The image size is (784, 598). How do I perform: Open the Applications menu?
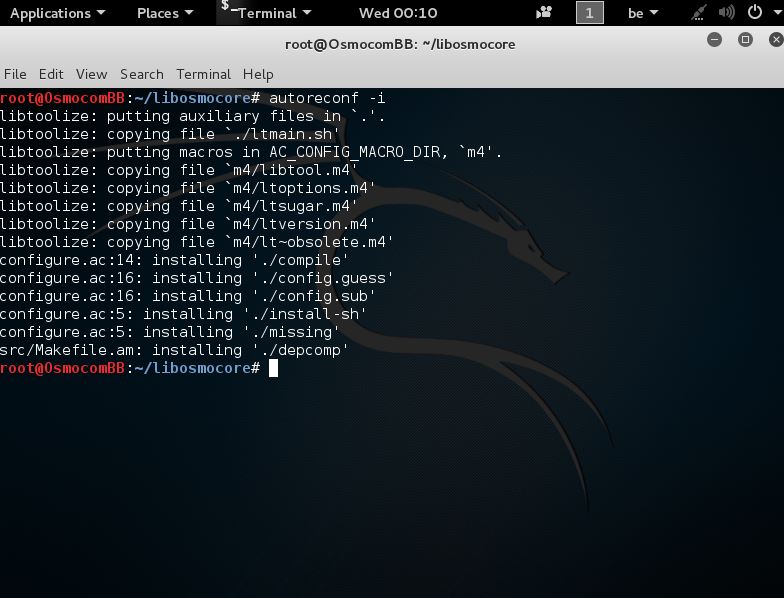coord(57,13)
